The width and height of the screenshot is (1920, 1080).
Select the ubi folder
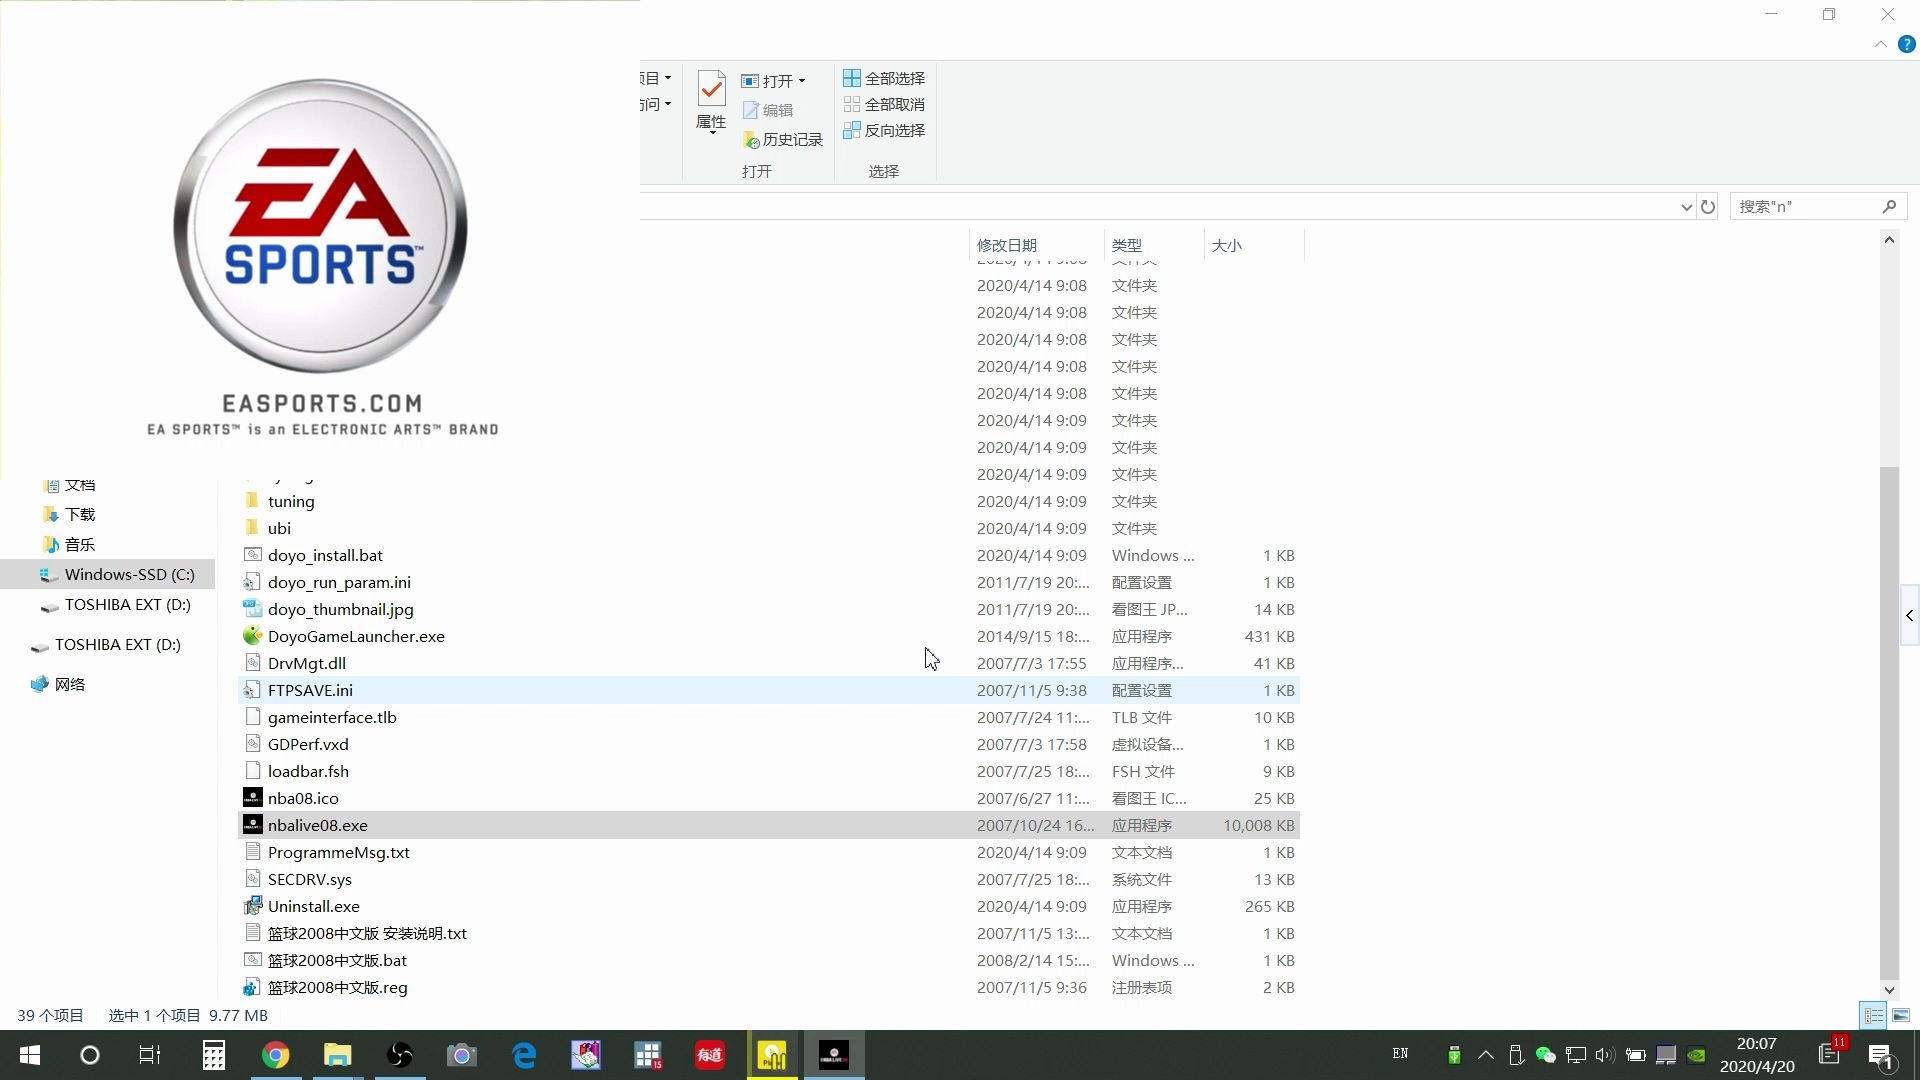tap(771, 528)
